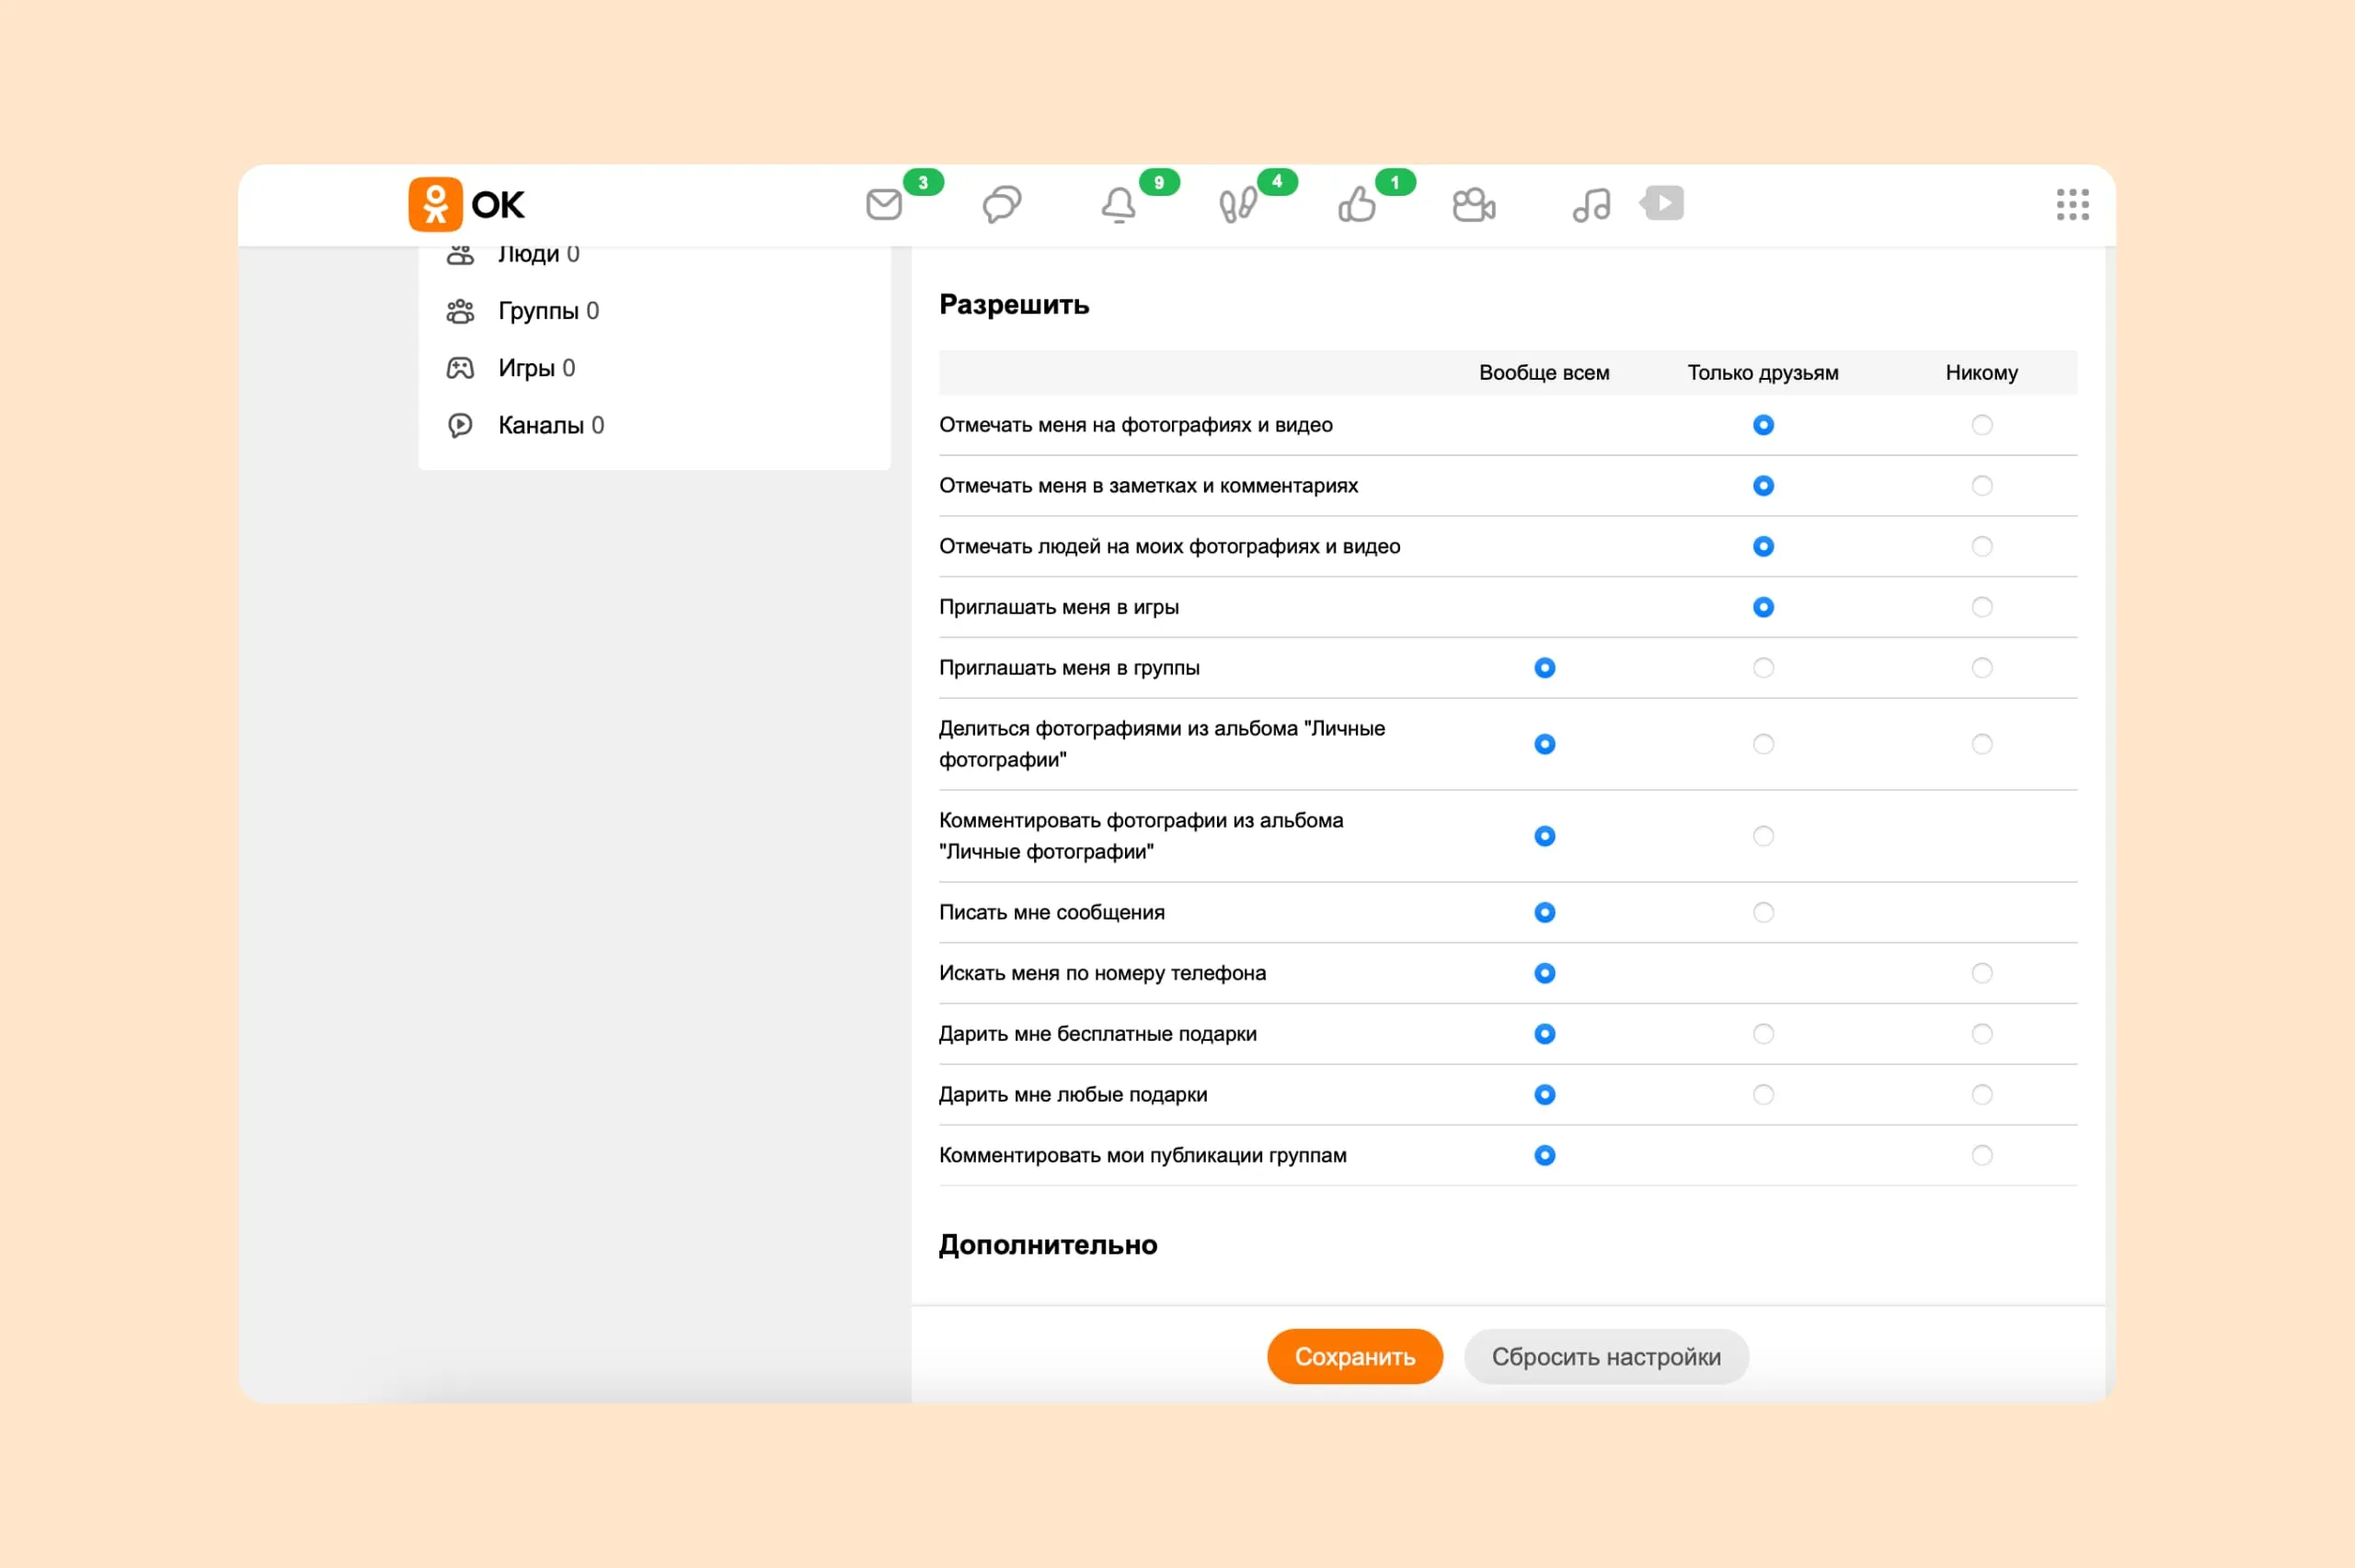Click the Только друзьям column header
2355x1568 pixels.
tap(1763, 373)
